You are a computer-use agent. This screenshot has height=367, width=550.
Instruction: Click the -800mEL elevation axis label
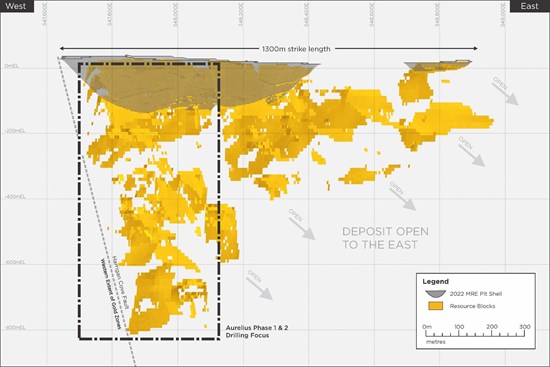15,328
